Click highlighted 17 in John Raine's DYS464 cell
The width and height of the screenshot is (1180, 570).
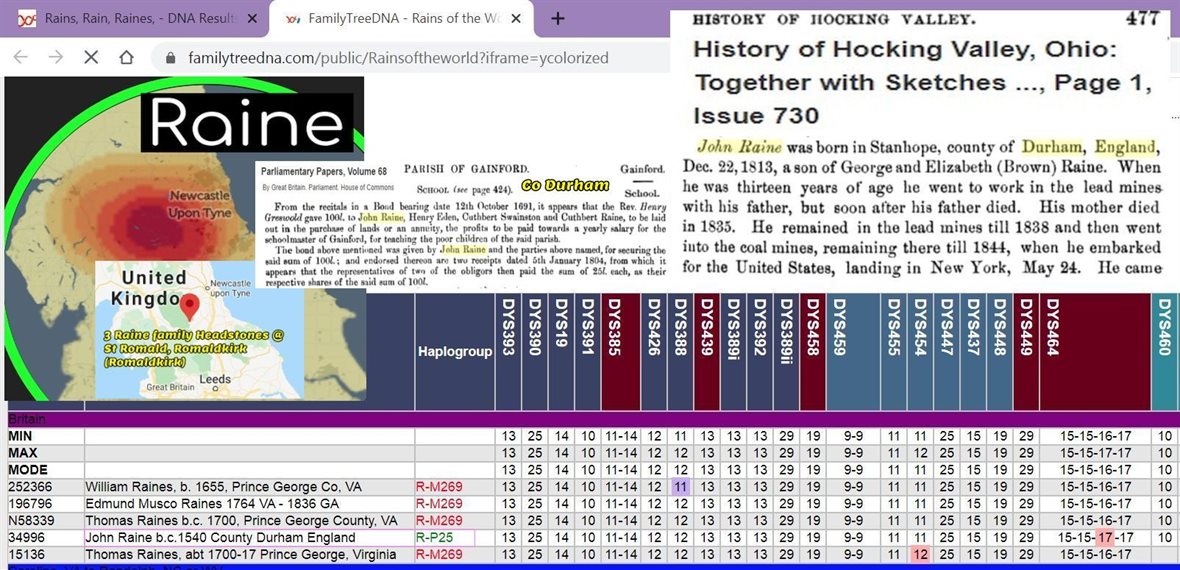pyautogui.click(x=1105, y=538)
